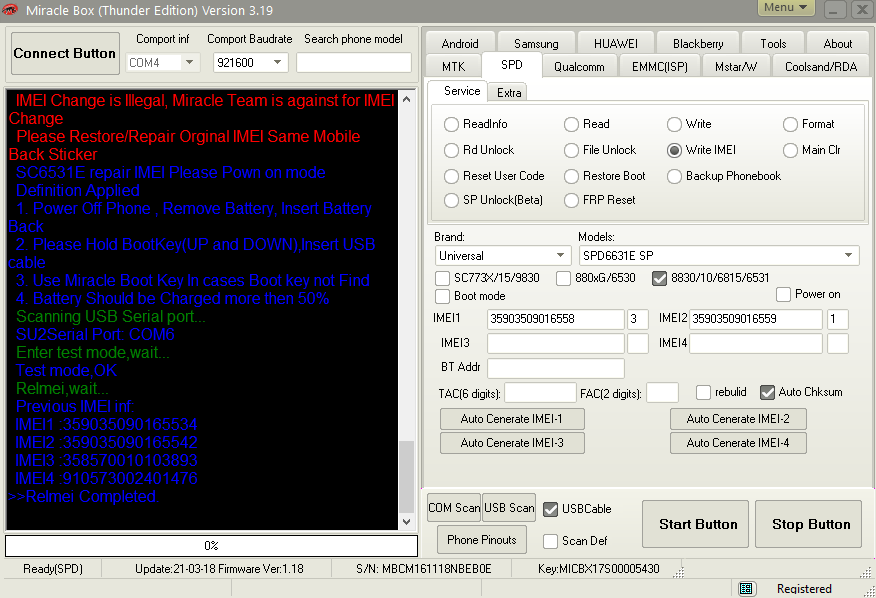Screen dimensions: 876x598
Task: Click the Miracle Box app logo icon
Action: pos(9,10)
